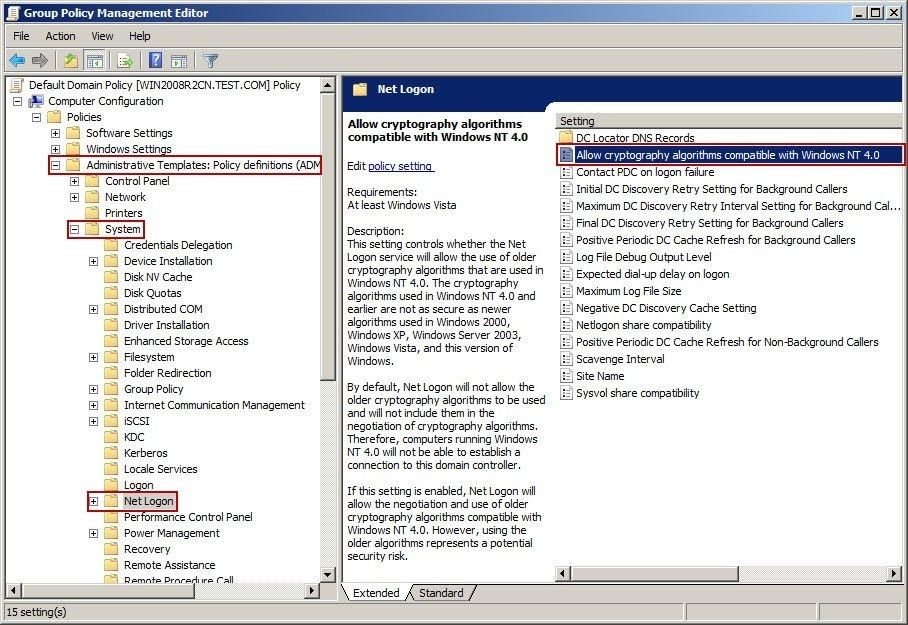Click the Up one level toolbar icon

point(71,60)
